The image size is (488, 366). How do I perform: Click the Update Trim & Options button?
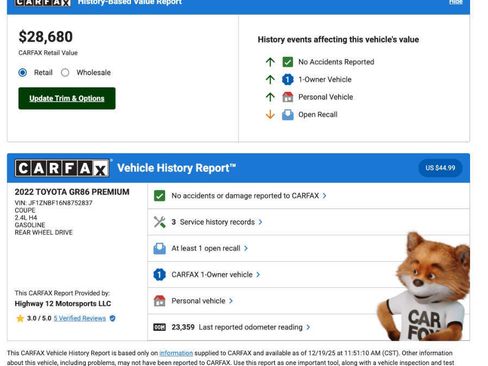click(67, 98)
